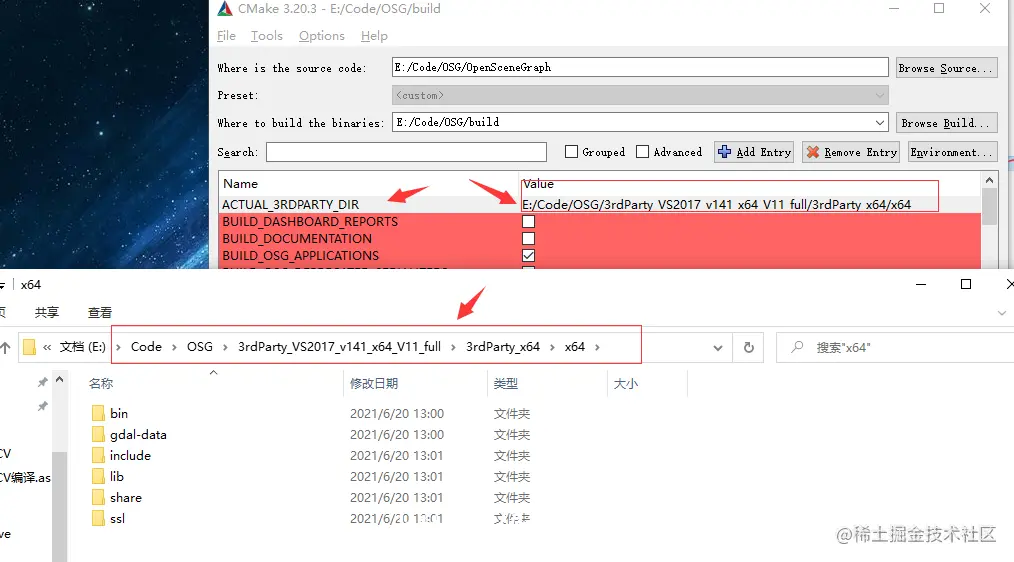Click the Value column header

click(x=538, y=184)
